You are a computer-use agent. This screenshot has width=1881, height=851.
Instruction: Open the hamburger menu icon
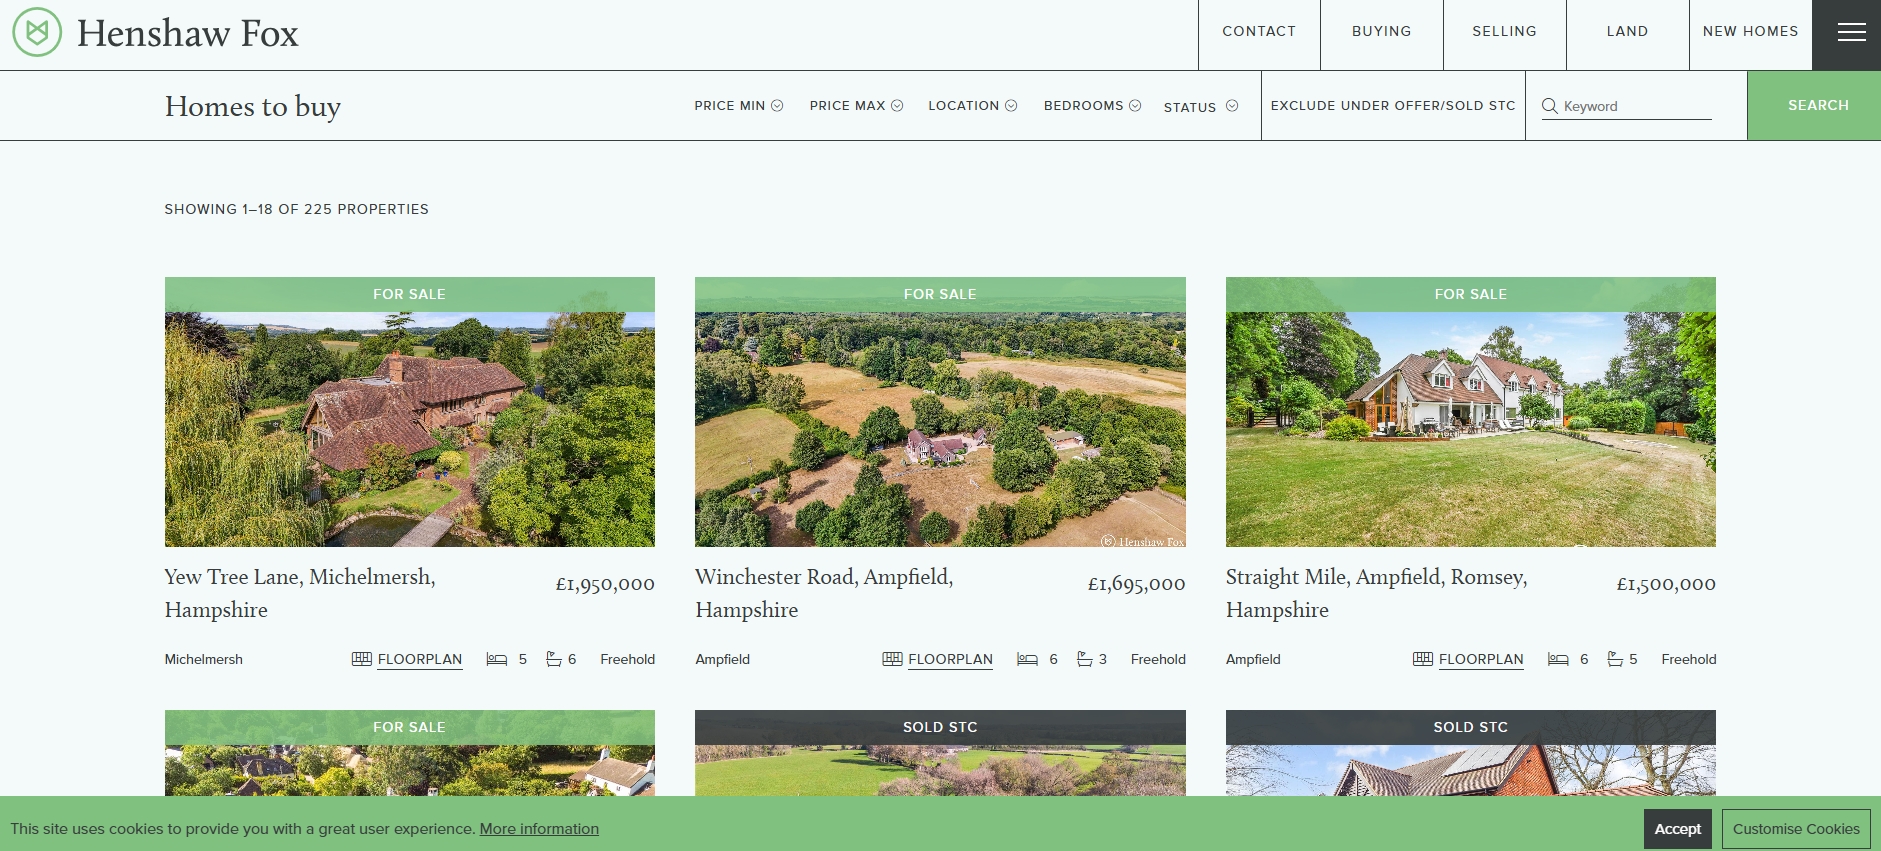click(1851, 32)
